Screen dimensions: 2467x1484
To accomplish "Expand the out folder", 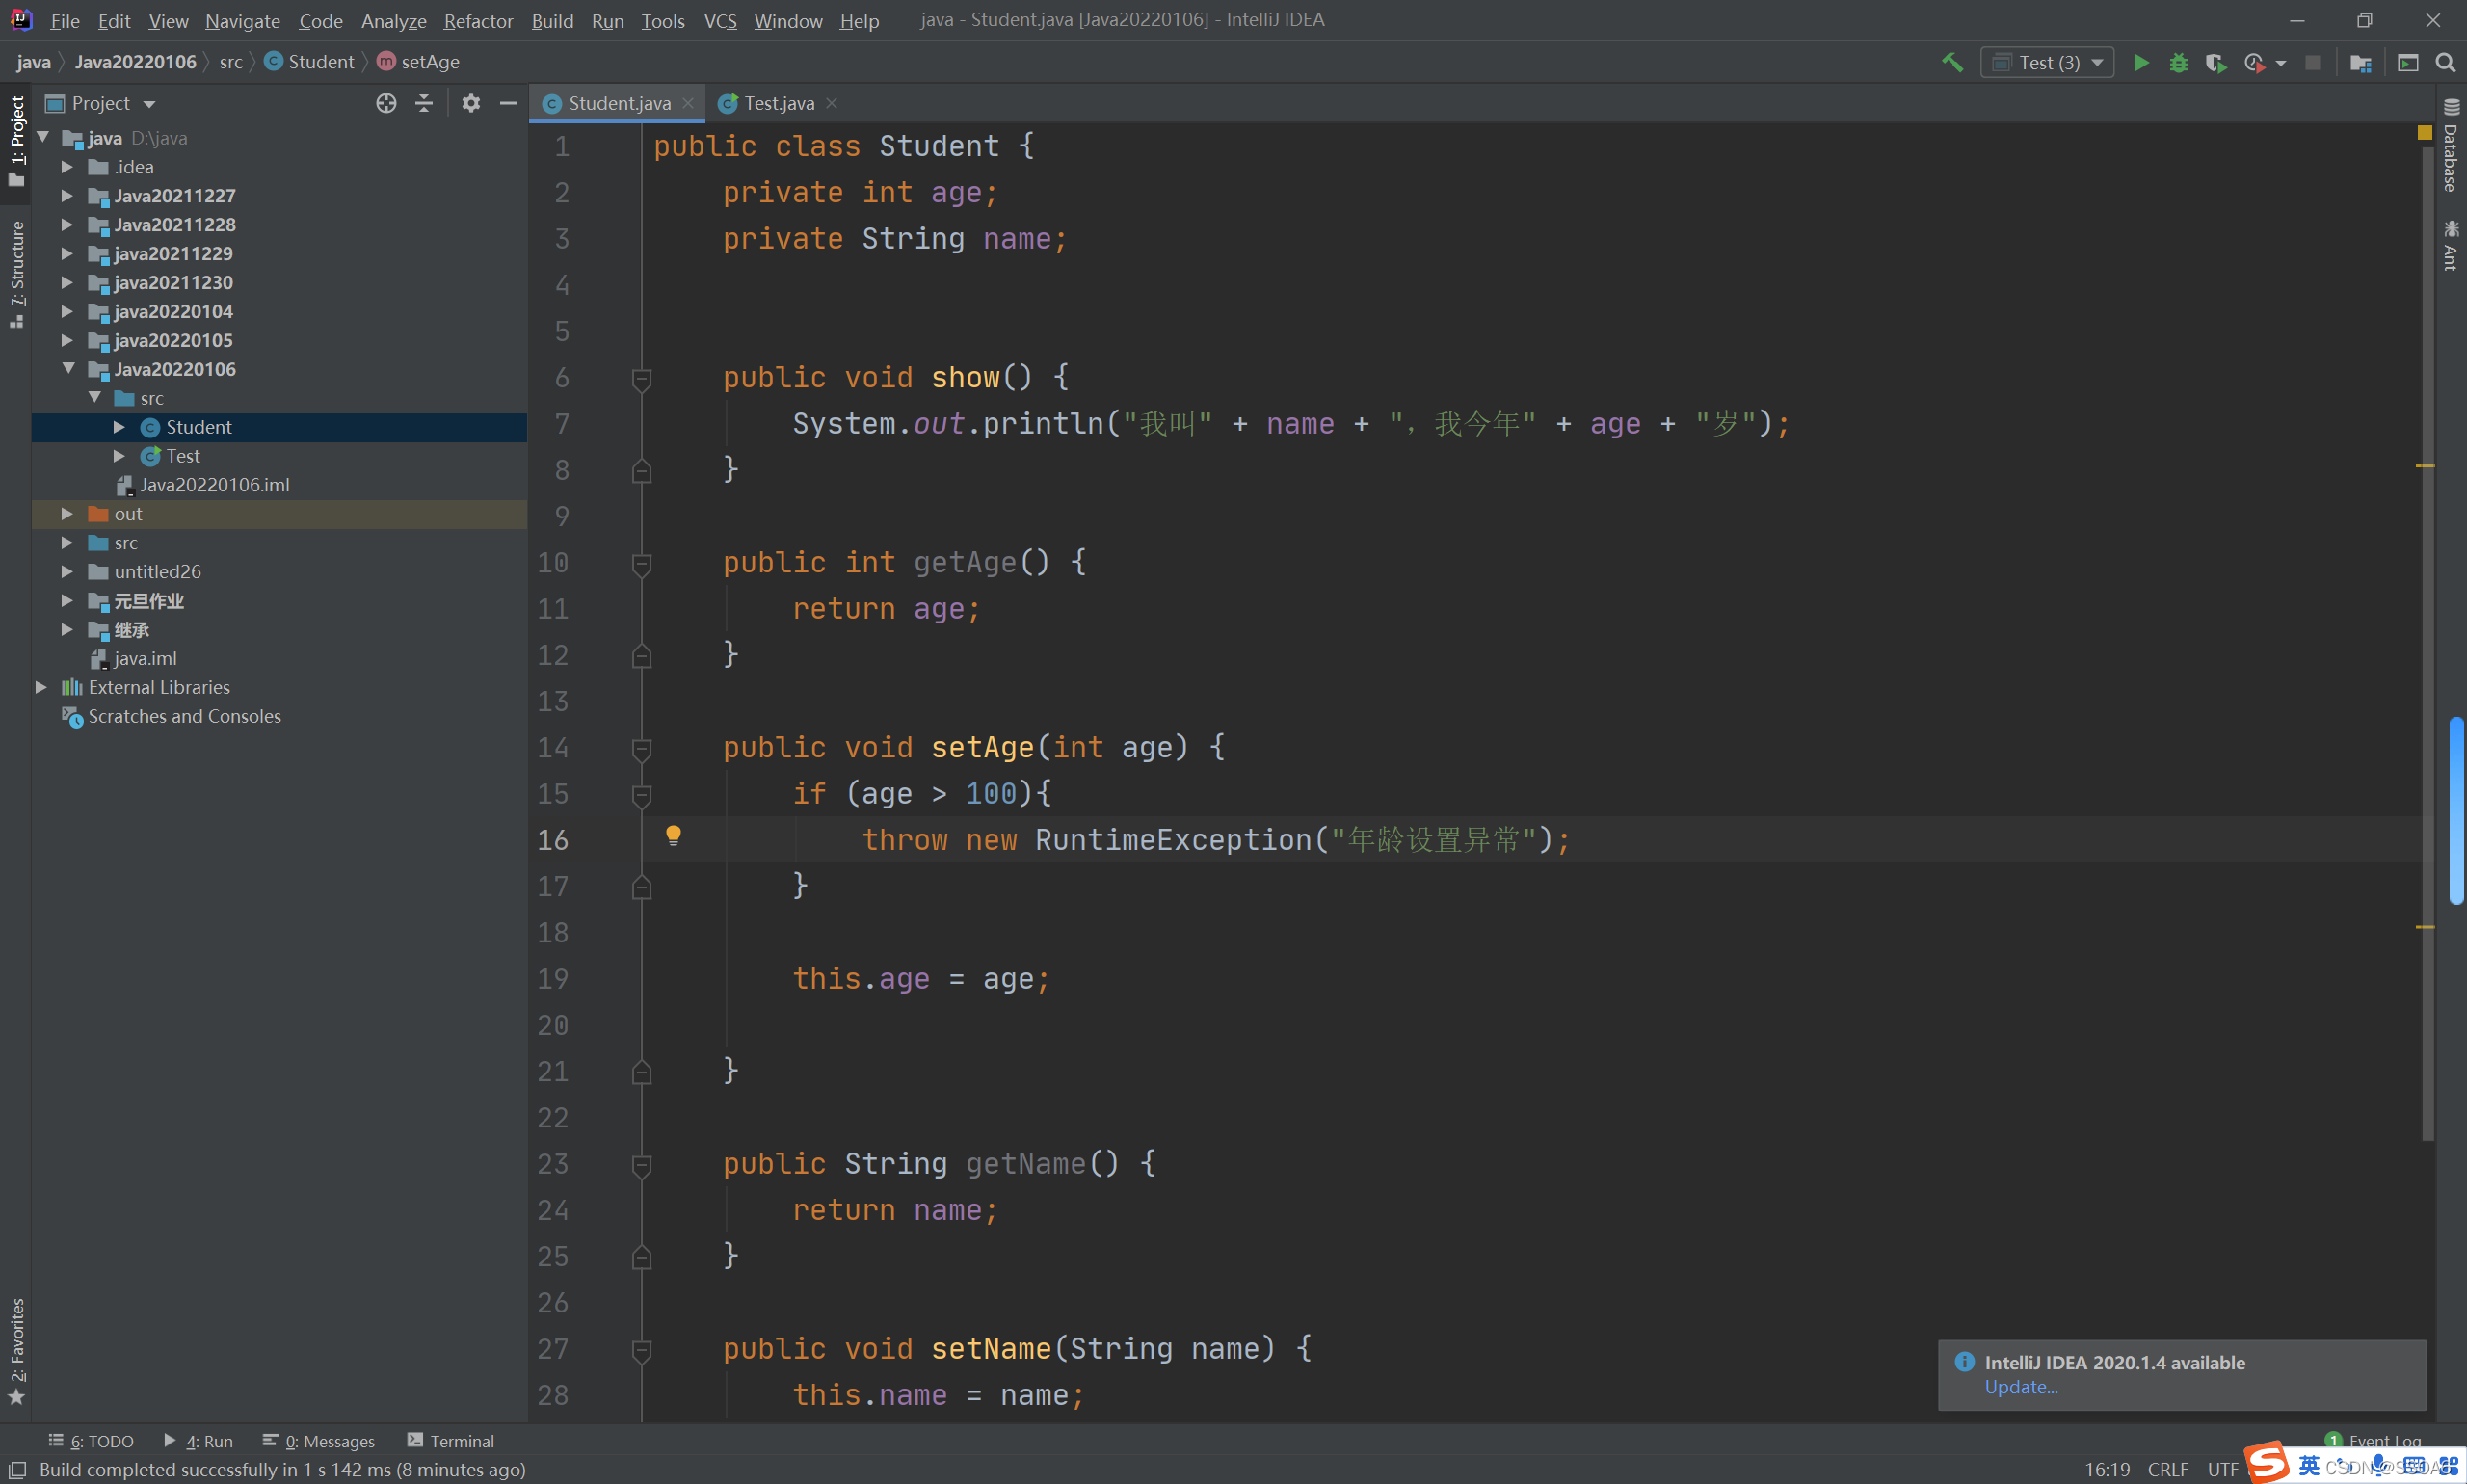I will [x=67, y=514].
